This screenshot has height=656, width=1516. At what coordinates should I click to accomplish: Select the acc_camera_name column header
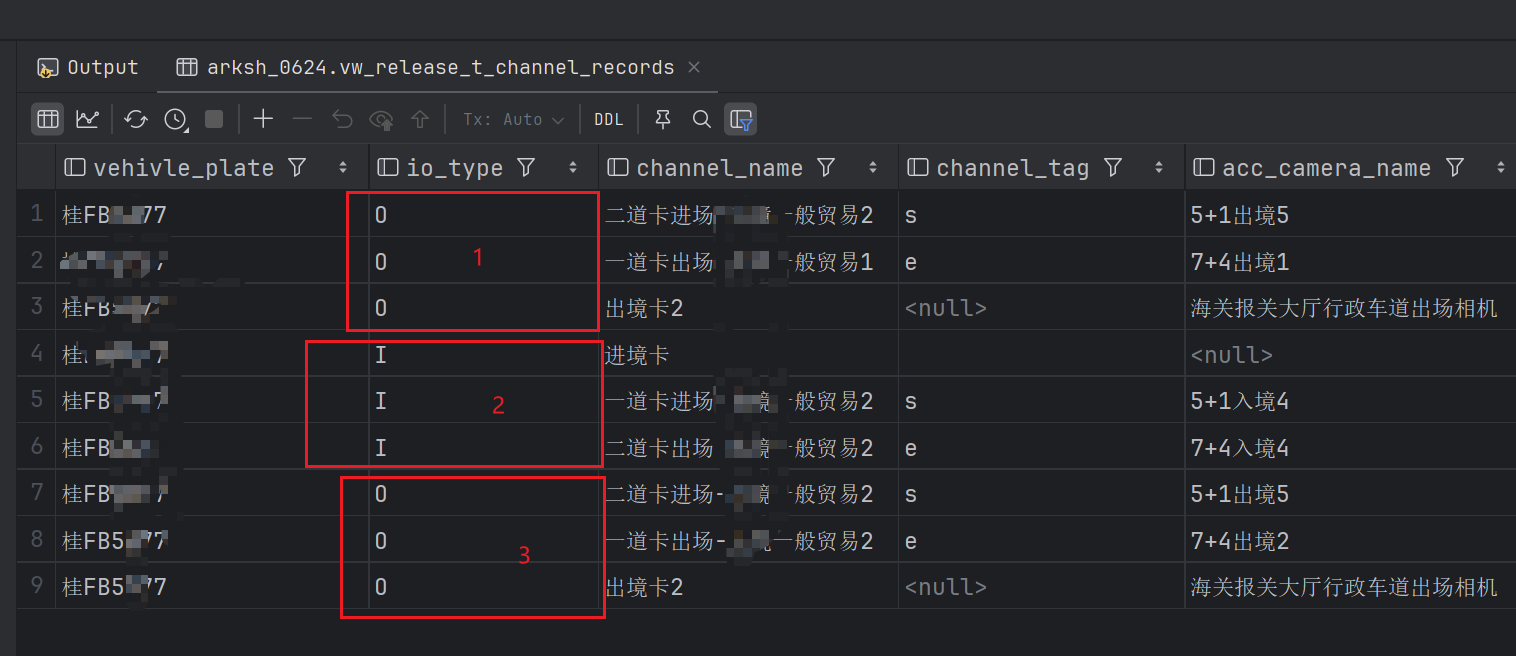pyautogui.click(x=1326, y=168)
